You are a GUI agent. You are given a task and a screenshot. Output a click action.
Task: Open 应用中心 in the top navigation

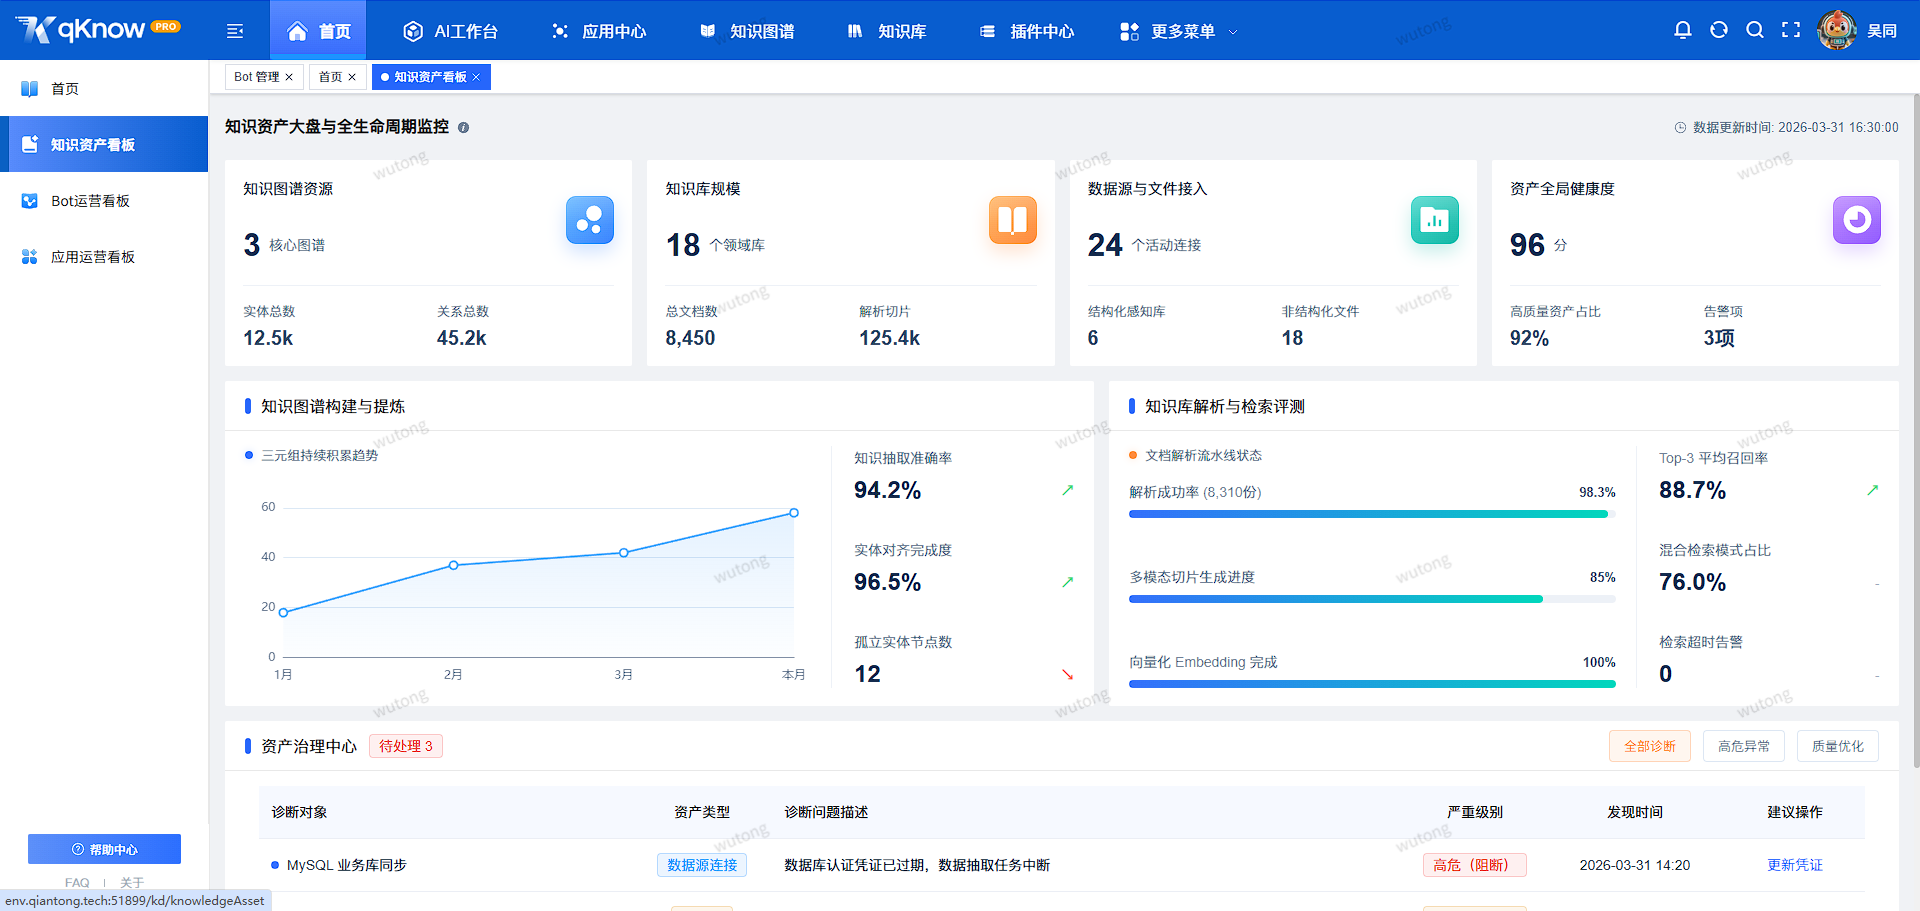tap(598, 31)
